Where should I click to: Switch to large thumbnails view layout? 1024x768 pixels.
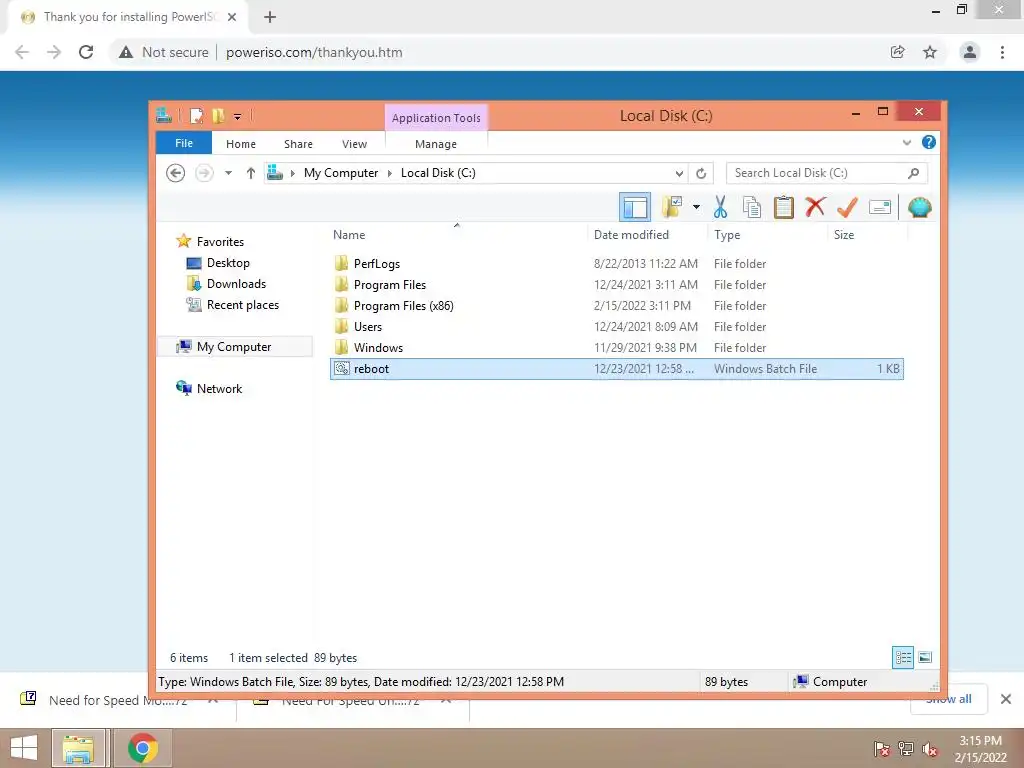925,658
